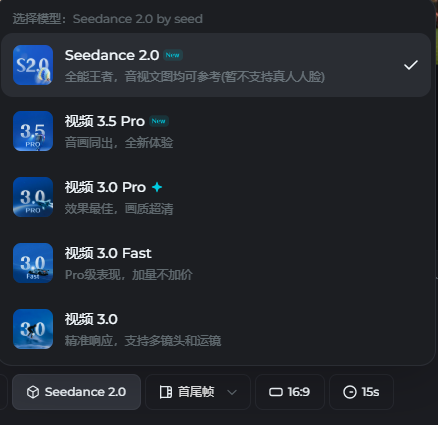Screen dimensions: 438x425
Task: Click the 3.0 Fast model icon
Action: (33, 263)
